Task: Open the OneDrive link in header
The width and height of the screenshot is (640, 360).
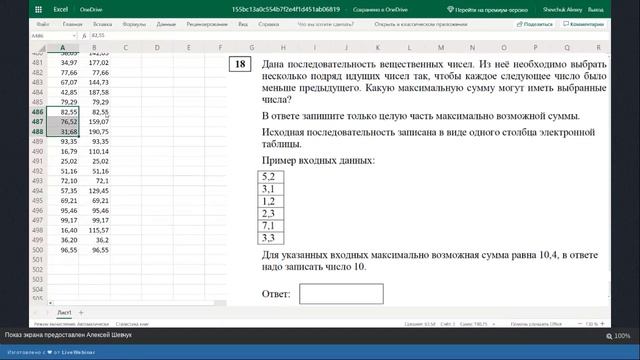Action: (x=91, y=9)
